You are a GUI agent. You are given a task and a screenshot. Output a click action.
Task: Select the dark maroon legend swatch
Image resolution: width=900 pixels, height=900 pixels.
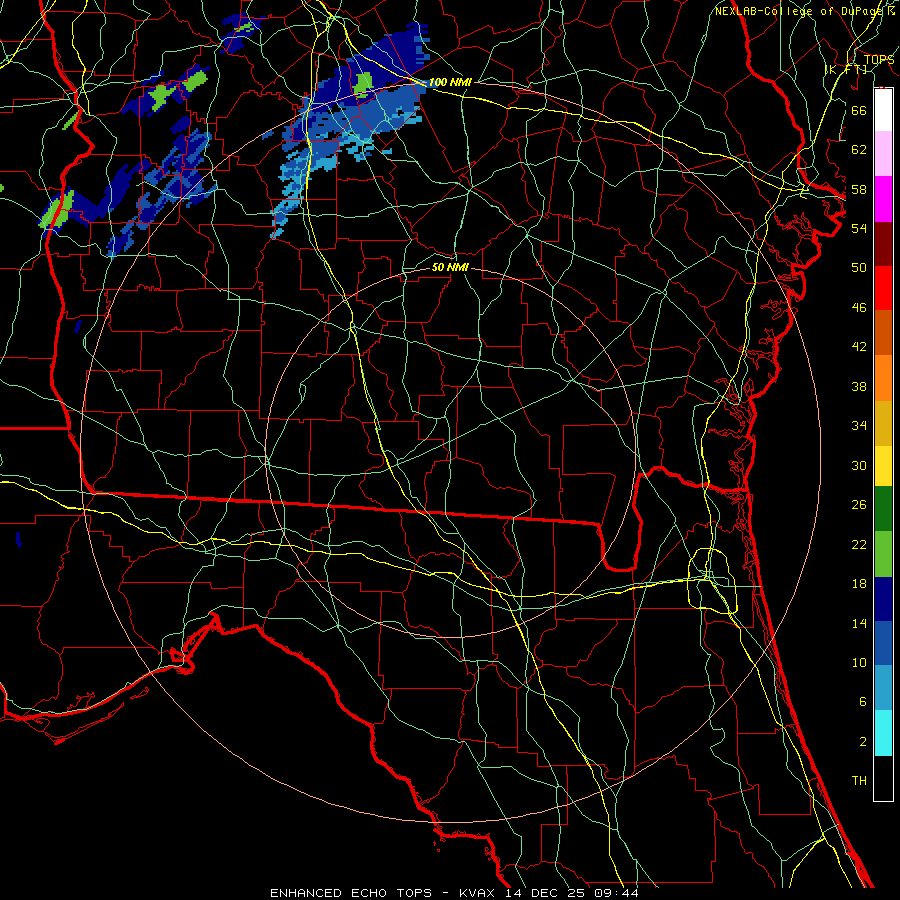pyautogui.click(x=883, y=243)
